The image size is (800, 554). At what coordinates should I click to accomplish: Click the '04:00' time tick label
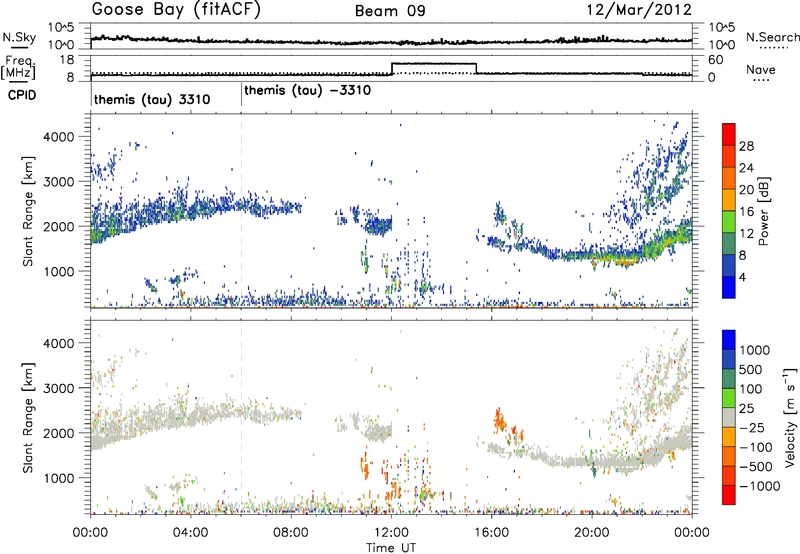(x=191, y=533)
